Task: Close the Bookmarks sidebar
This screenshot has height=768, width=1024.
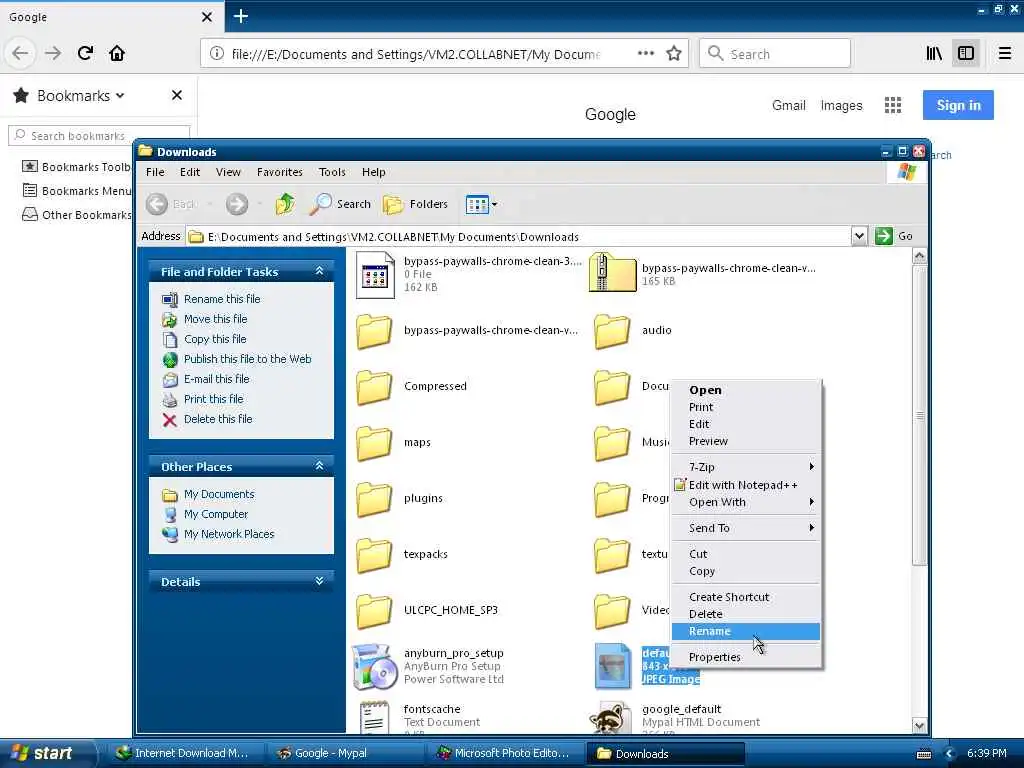Action: pyautogui.click(x=176, y=95)
